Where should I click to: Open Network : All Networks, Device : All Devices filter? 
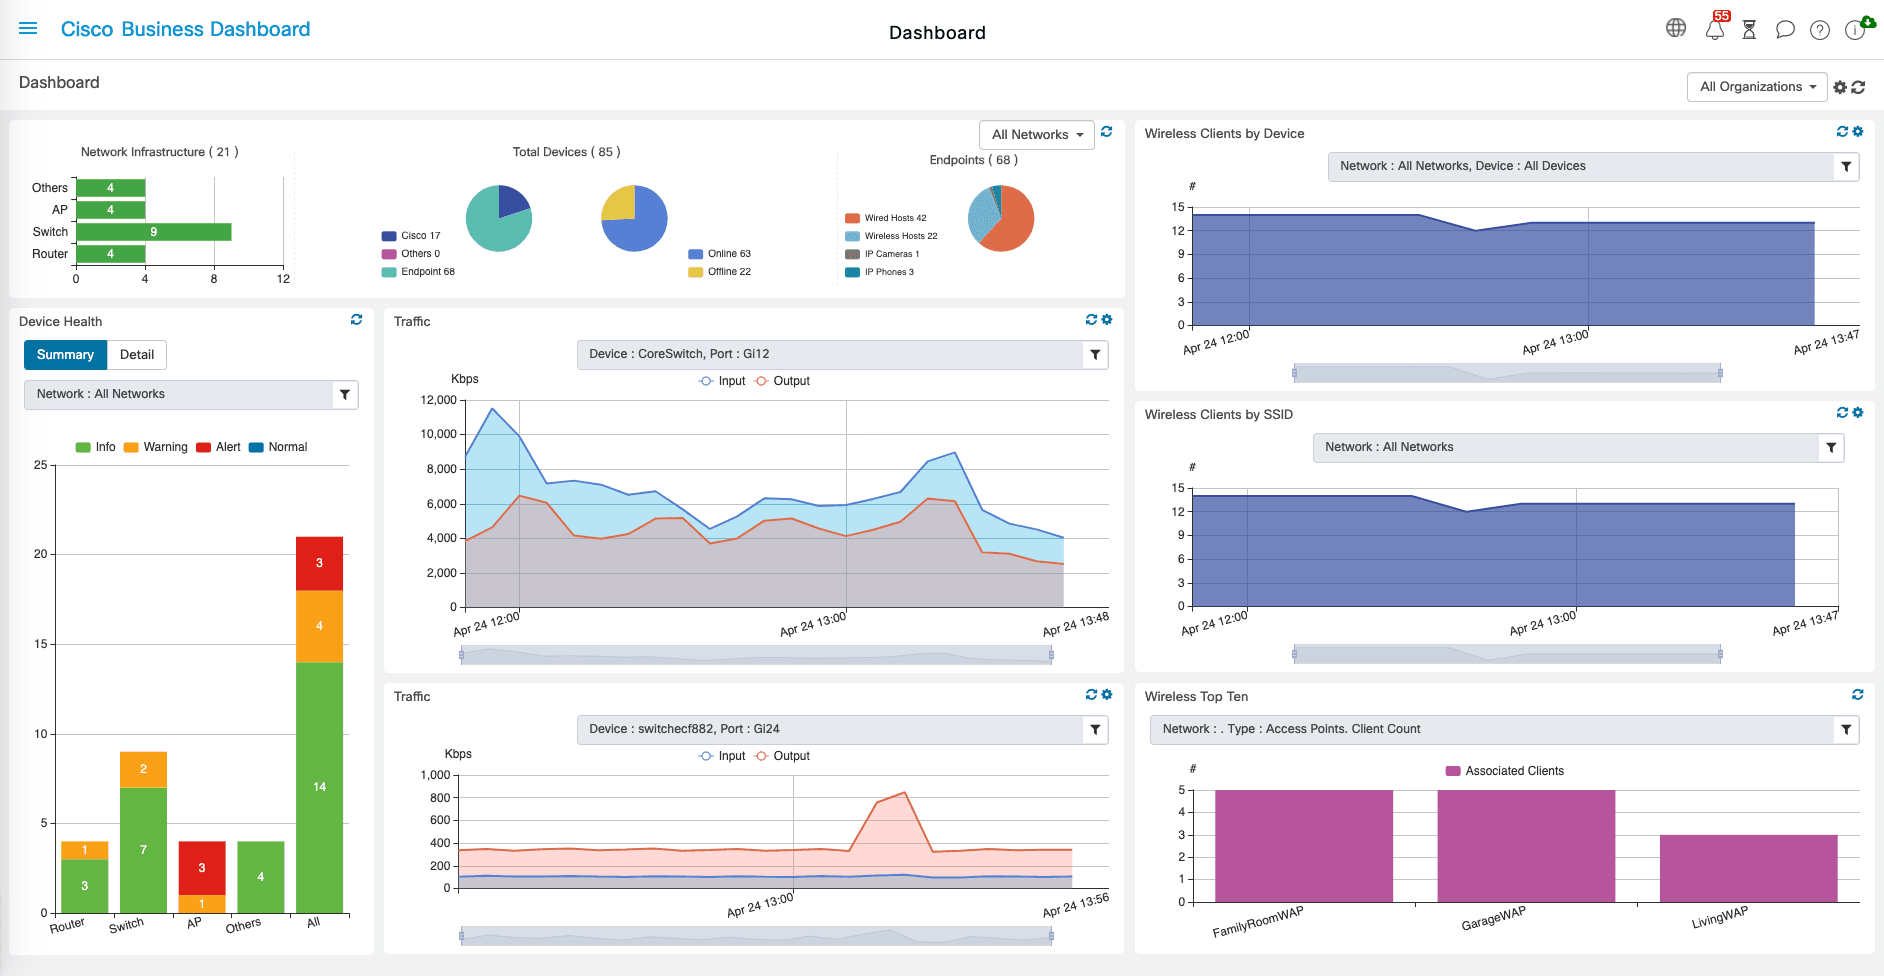point(1593,167)
